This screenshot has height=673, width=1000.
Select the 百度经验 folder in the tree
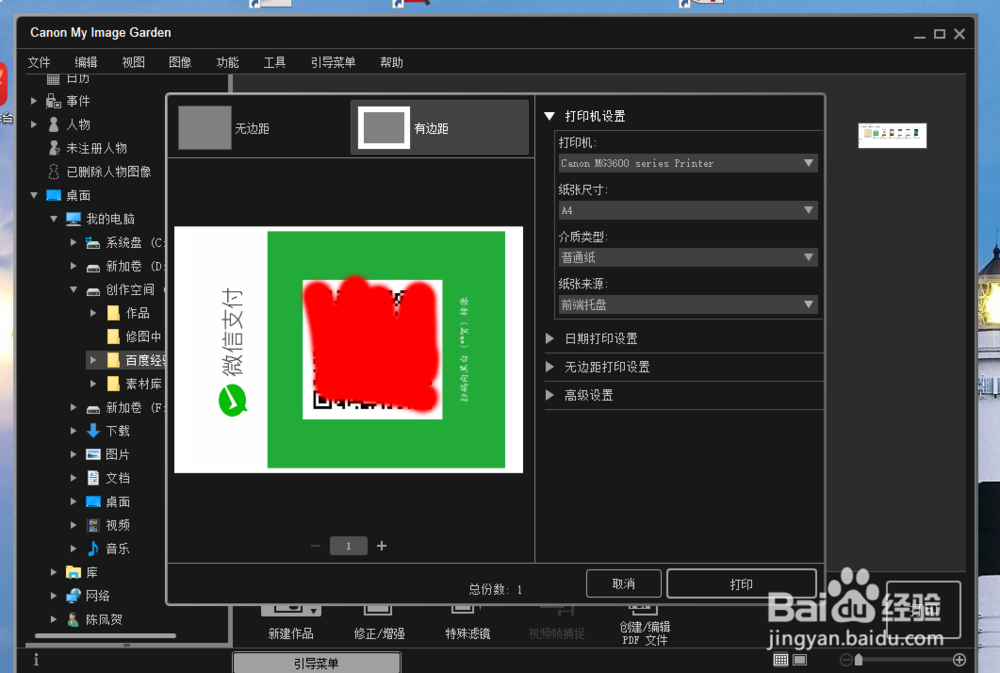pos(126,360)
